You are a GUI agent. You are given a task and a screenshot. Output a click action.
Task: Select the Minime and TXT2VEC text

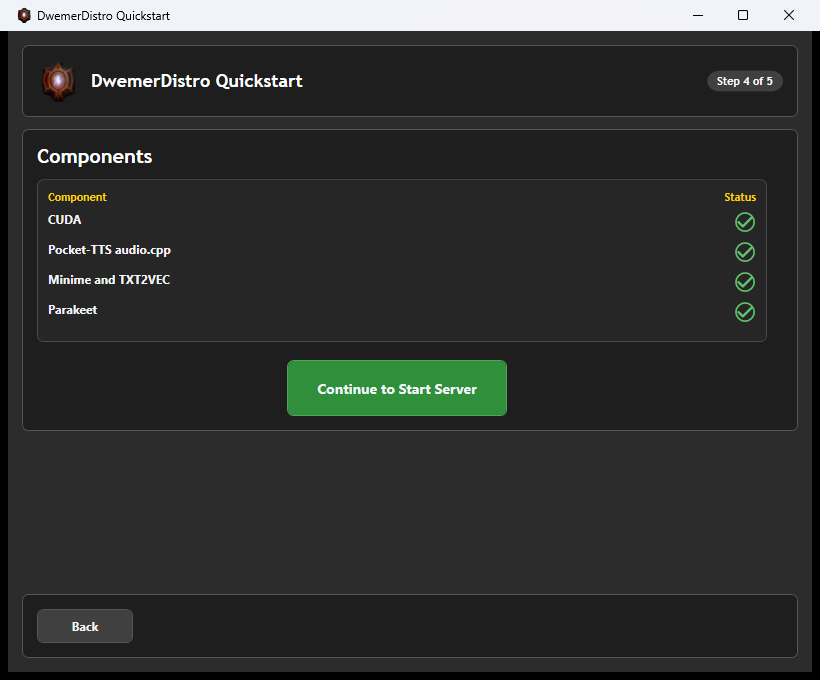click(x=109, y=280)
